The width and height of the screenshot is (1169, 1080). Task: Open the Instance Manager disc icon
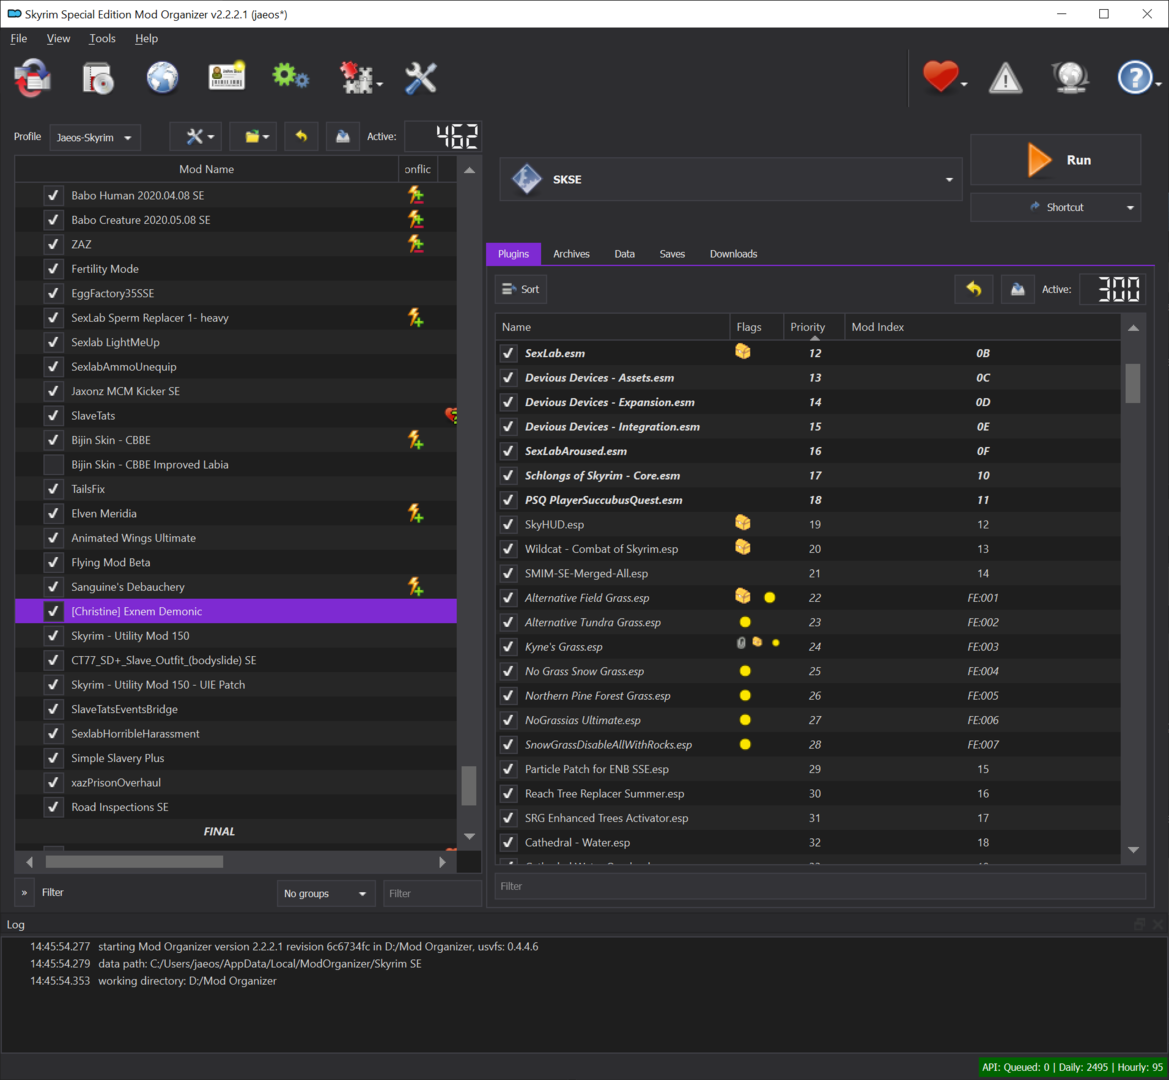[x=98, y=78]
